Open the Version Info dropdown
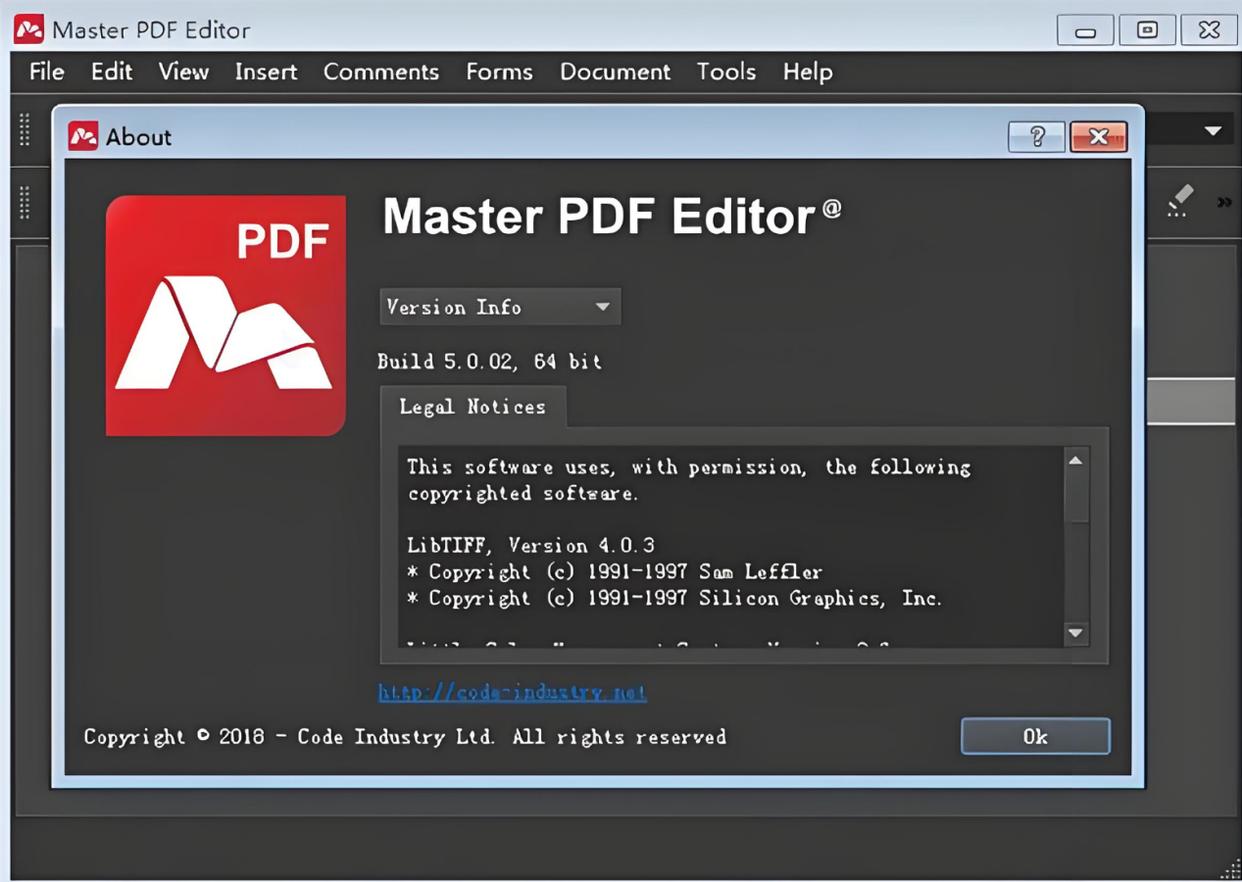Screen dimensions: 1242x882 click(x=500, y=307)
